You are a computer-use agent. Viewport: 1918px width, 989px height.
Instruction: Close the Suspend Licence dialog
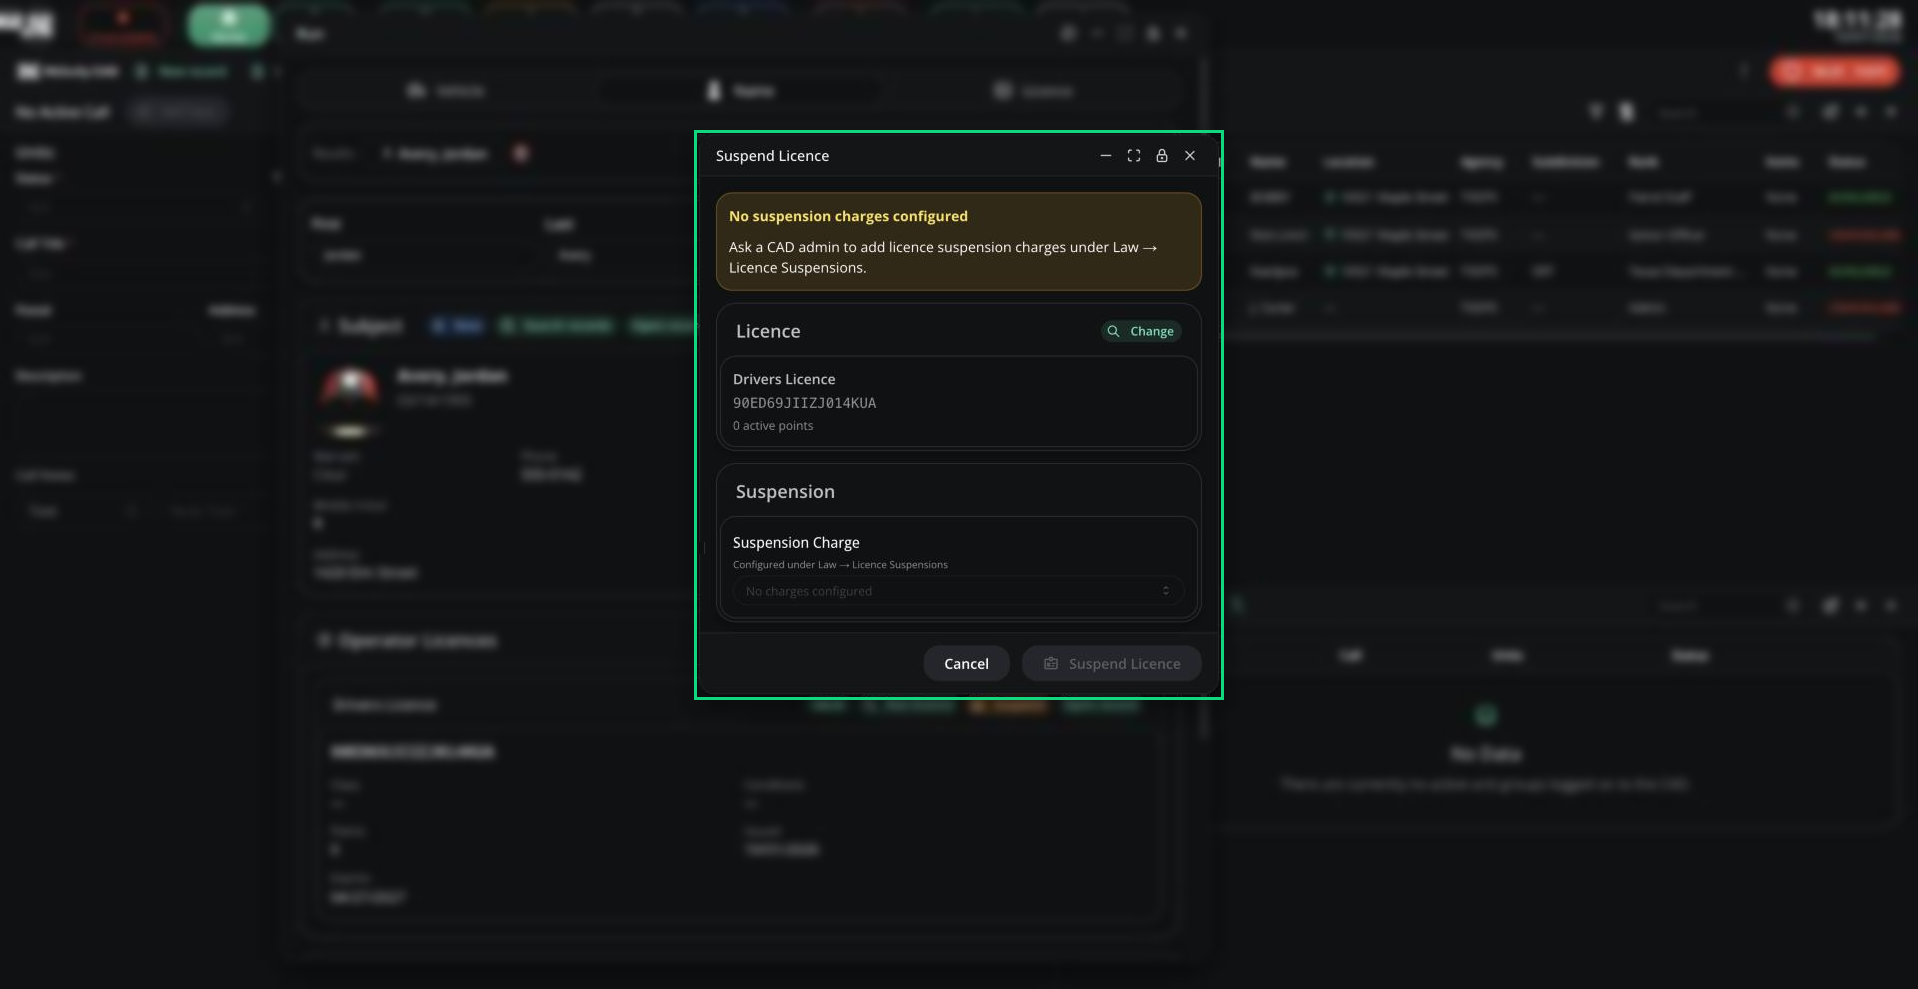coord(1189,156)
